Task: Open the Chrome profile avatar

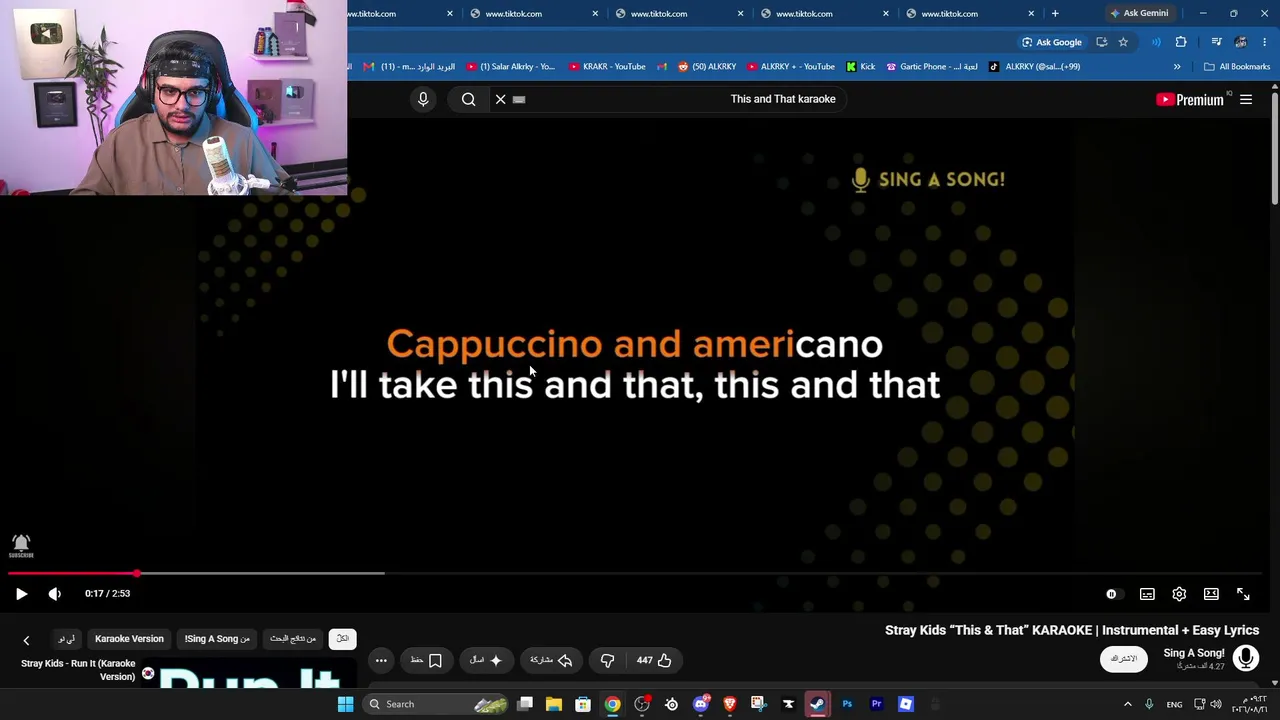Action: tap(1241, 42)
